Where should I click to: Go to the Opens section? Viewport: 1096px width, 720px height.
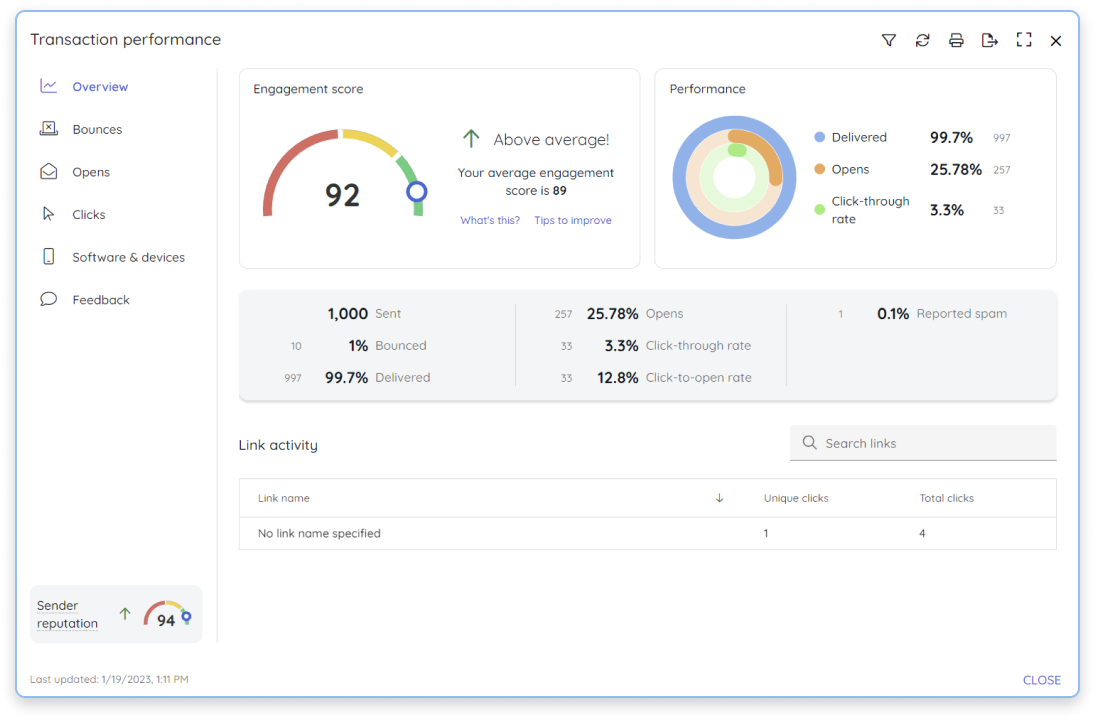91,172
